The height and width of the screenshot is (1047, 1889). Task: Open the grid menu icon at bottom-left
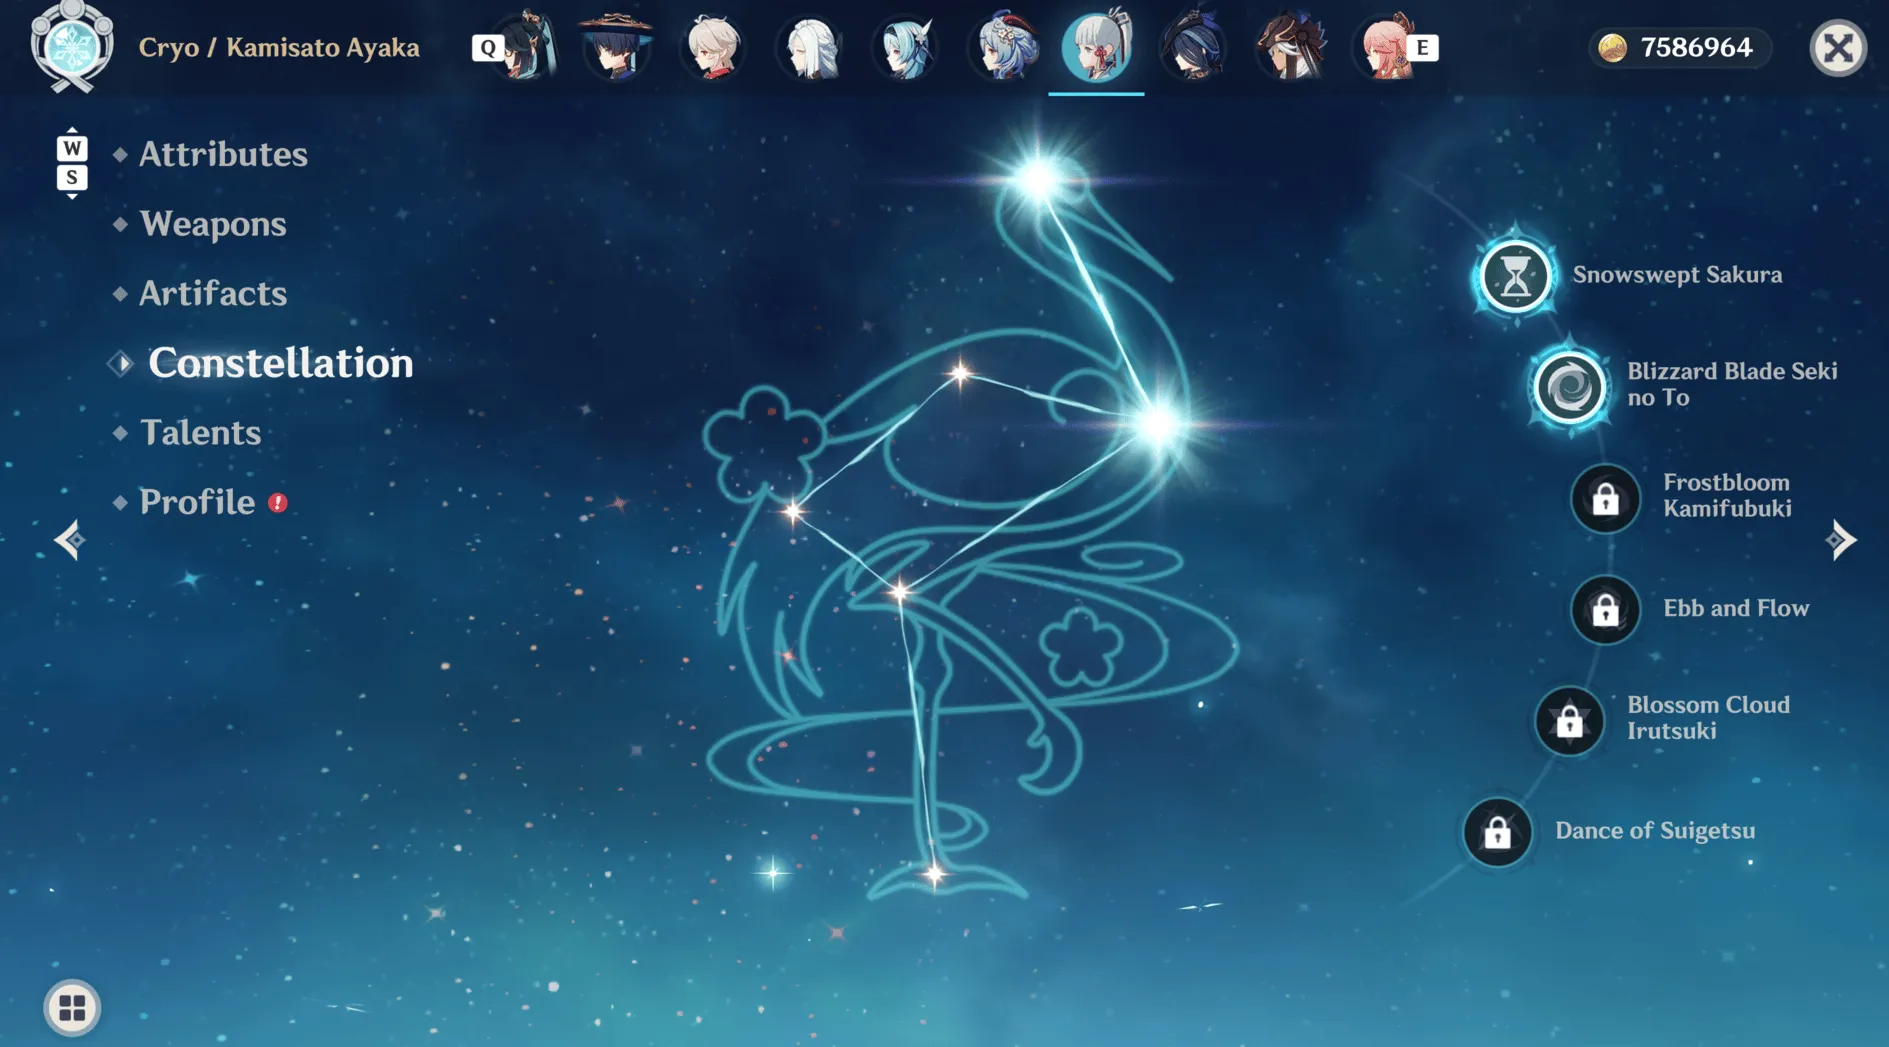(x=72, y=1007)
